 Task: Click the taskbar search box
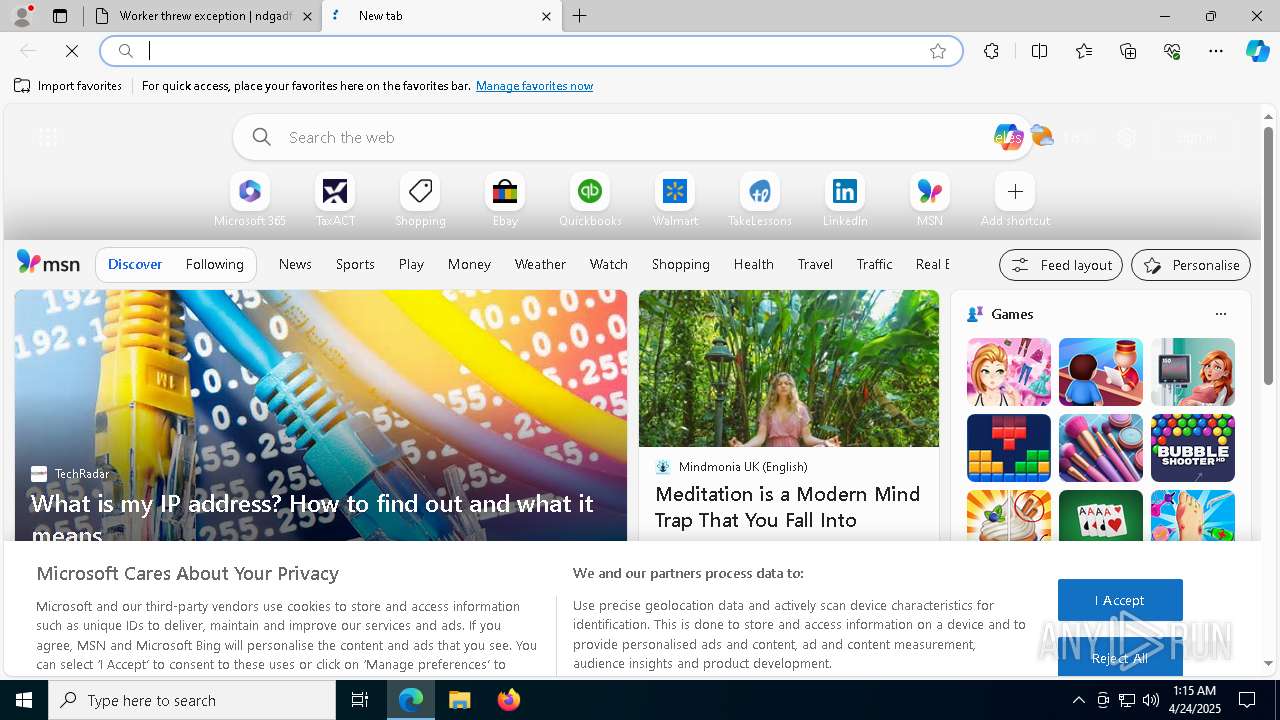pyautogui.click(x=192, y=700)
